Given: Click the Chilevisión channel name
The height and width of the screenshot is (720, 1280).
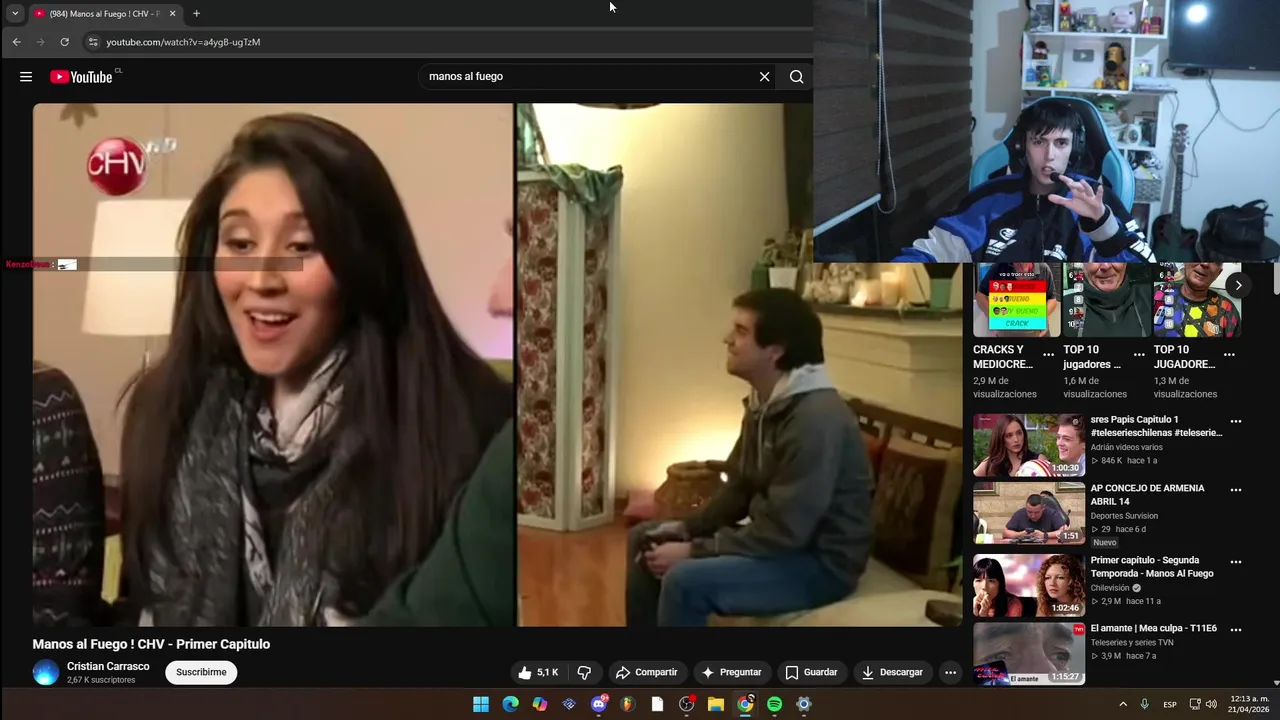Looking at the screenshot, I should (1109, 588).
